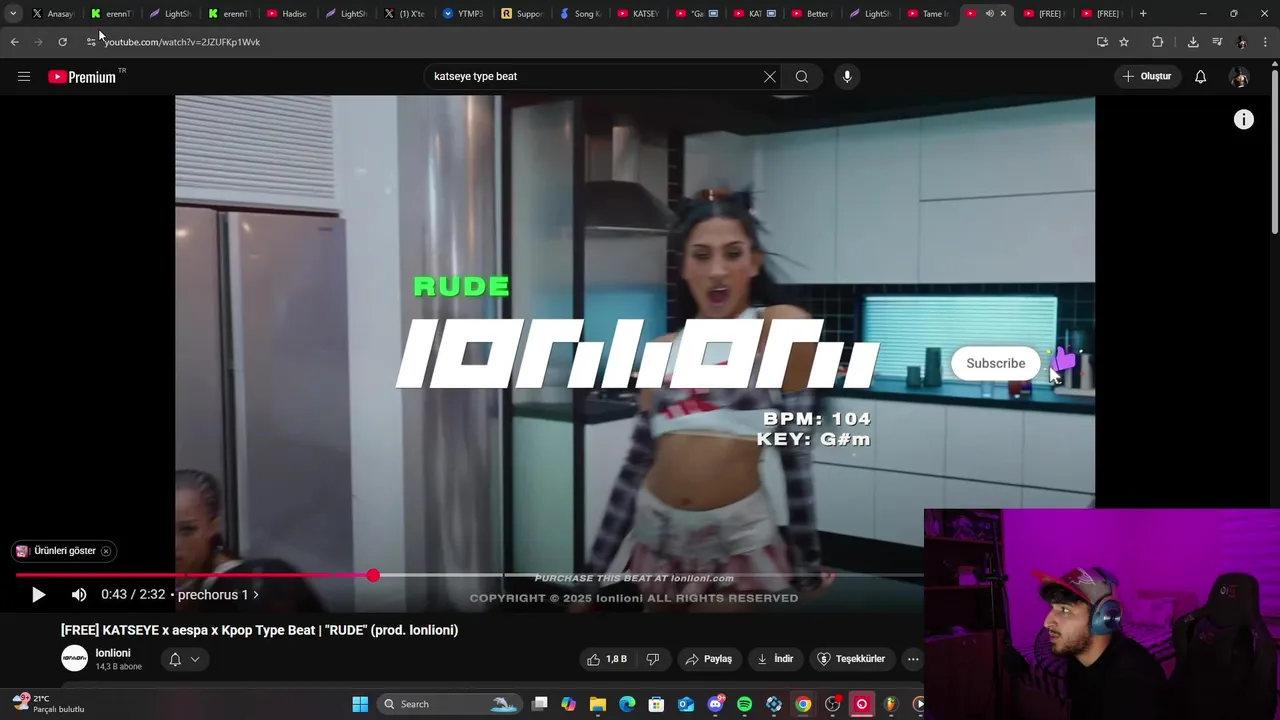Click the red video progress scrubber
The image size is (1280, 720).
point(373,575)
